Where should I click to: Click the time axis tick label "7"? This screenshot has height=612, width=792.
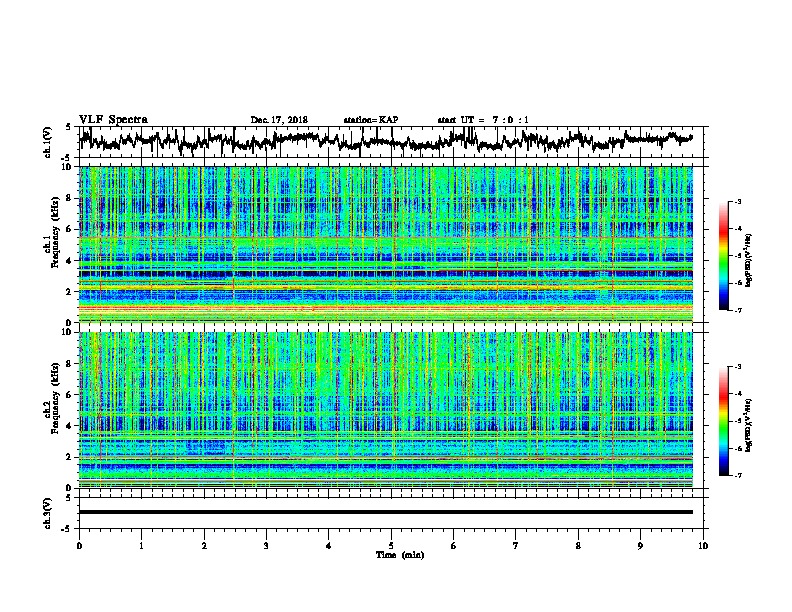point(516,545)
